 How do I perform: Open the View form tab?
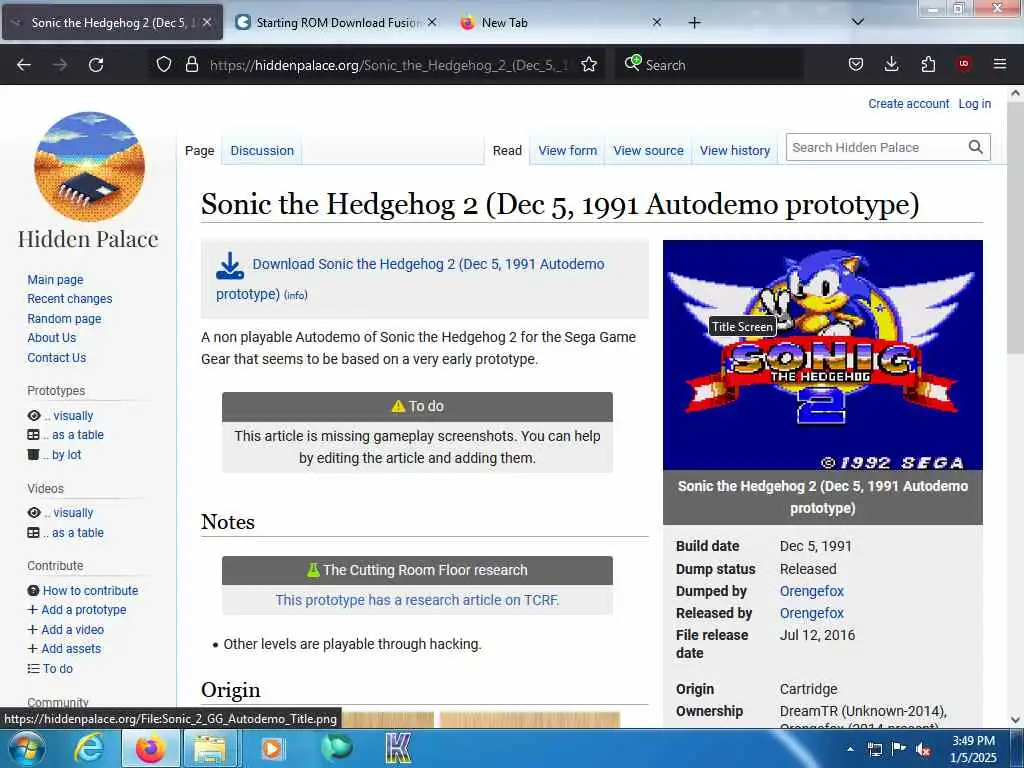[568, 151]
